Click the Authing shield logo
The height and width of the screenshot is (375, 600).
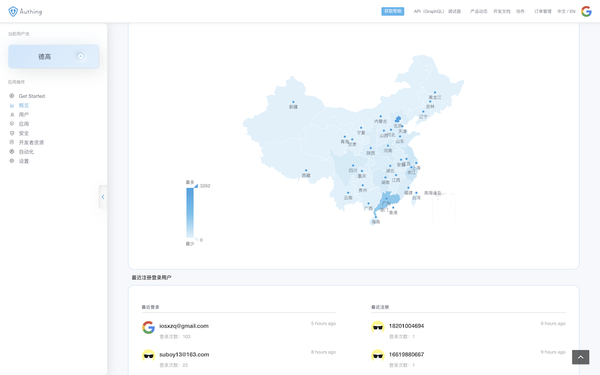click(13, 11)
